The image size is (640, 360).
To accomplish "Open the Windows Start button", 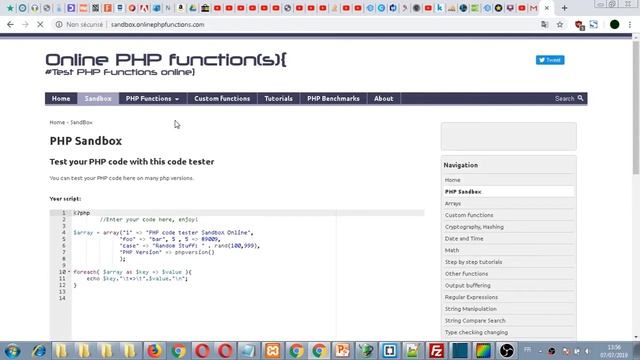I will (x=13, y=351).
